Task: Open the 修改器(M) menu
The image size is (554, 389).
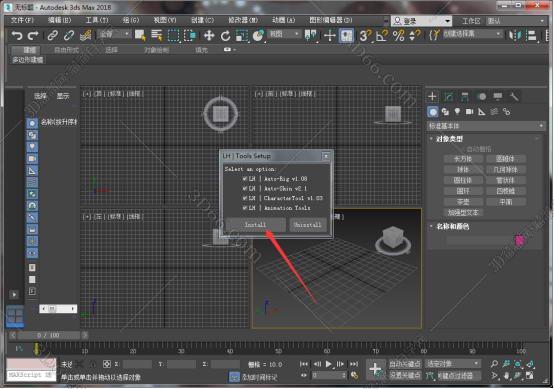Action: coord(243,20)
